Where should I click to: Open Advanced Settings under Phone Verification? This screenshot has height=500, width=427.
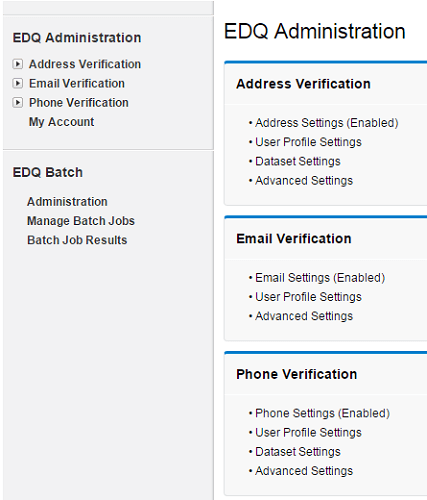pos(304,471)
